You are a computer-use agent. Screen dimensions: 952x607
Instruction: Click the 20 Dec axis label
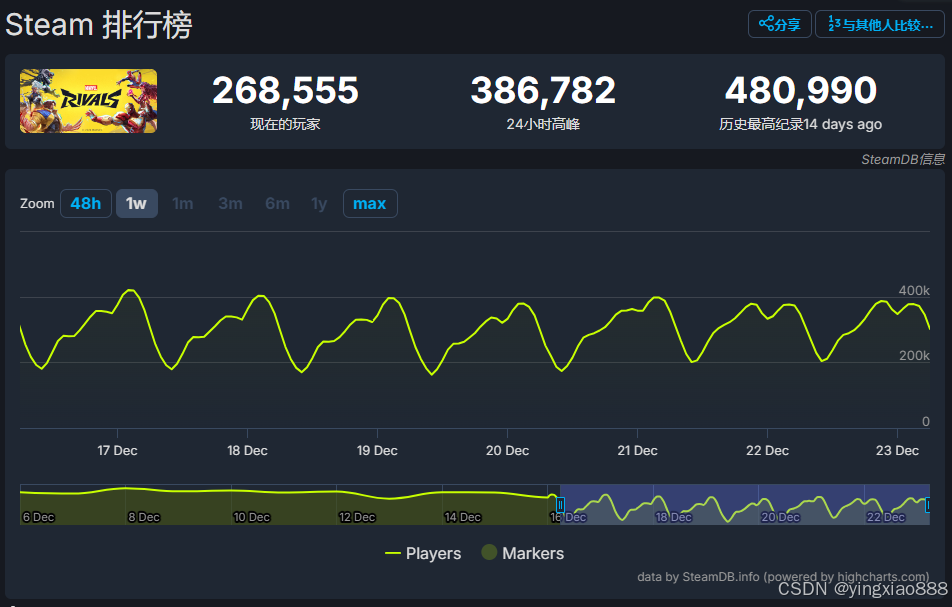pos(508,450)
